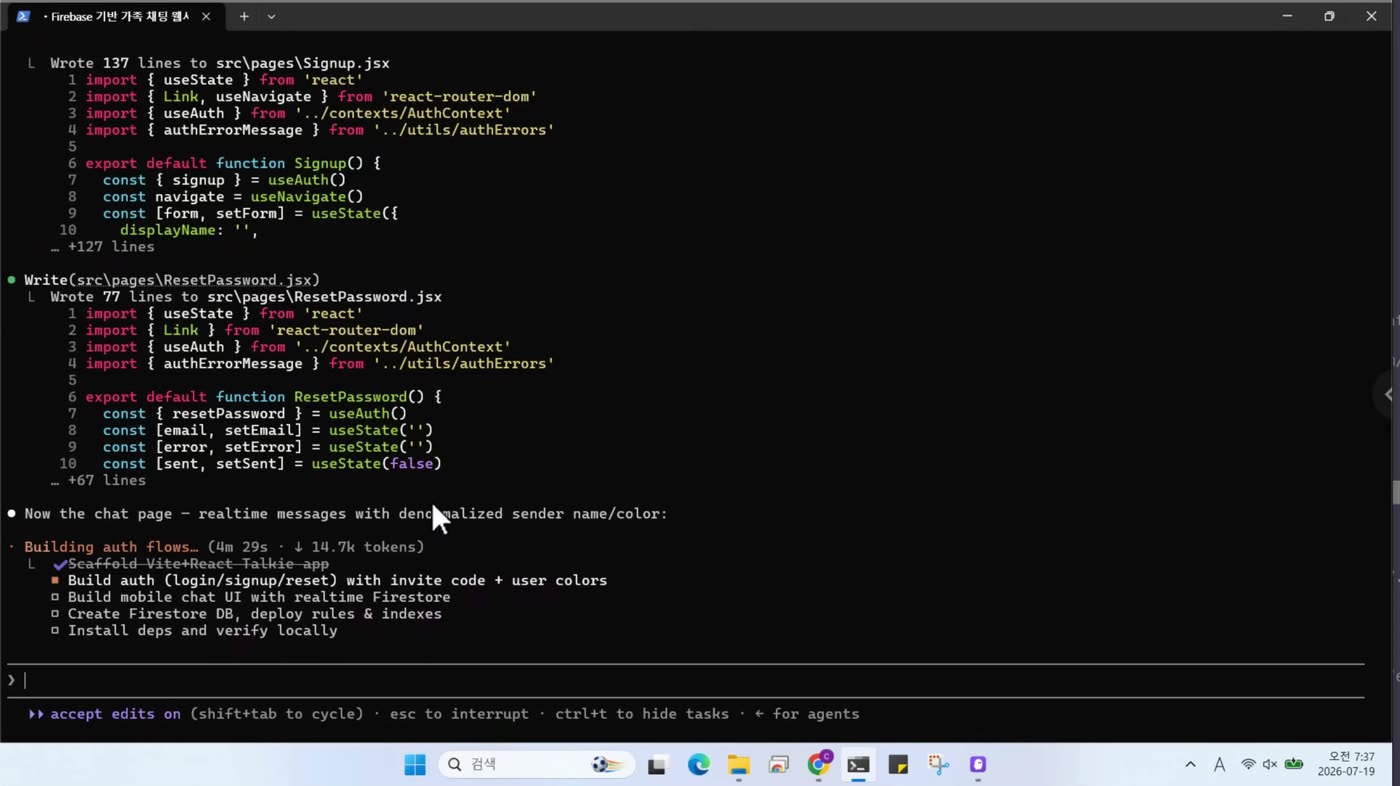
Task: Open the Wi-Fi network status icon
Action: 1248,765
